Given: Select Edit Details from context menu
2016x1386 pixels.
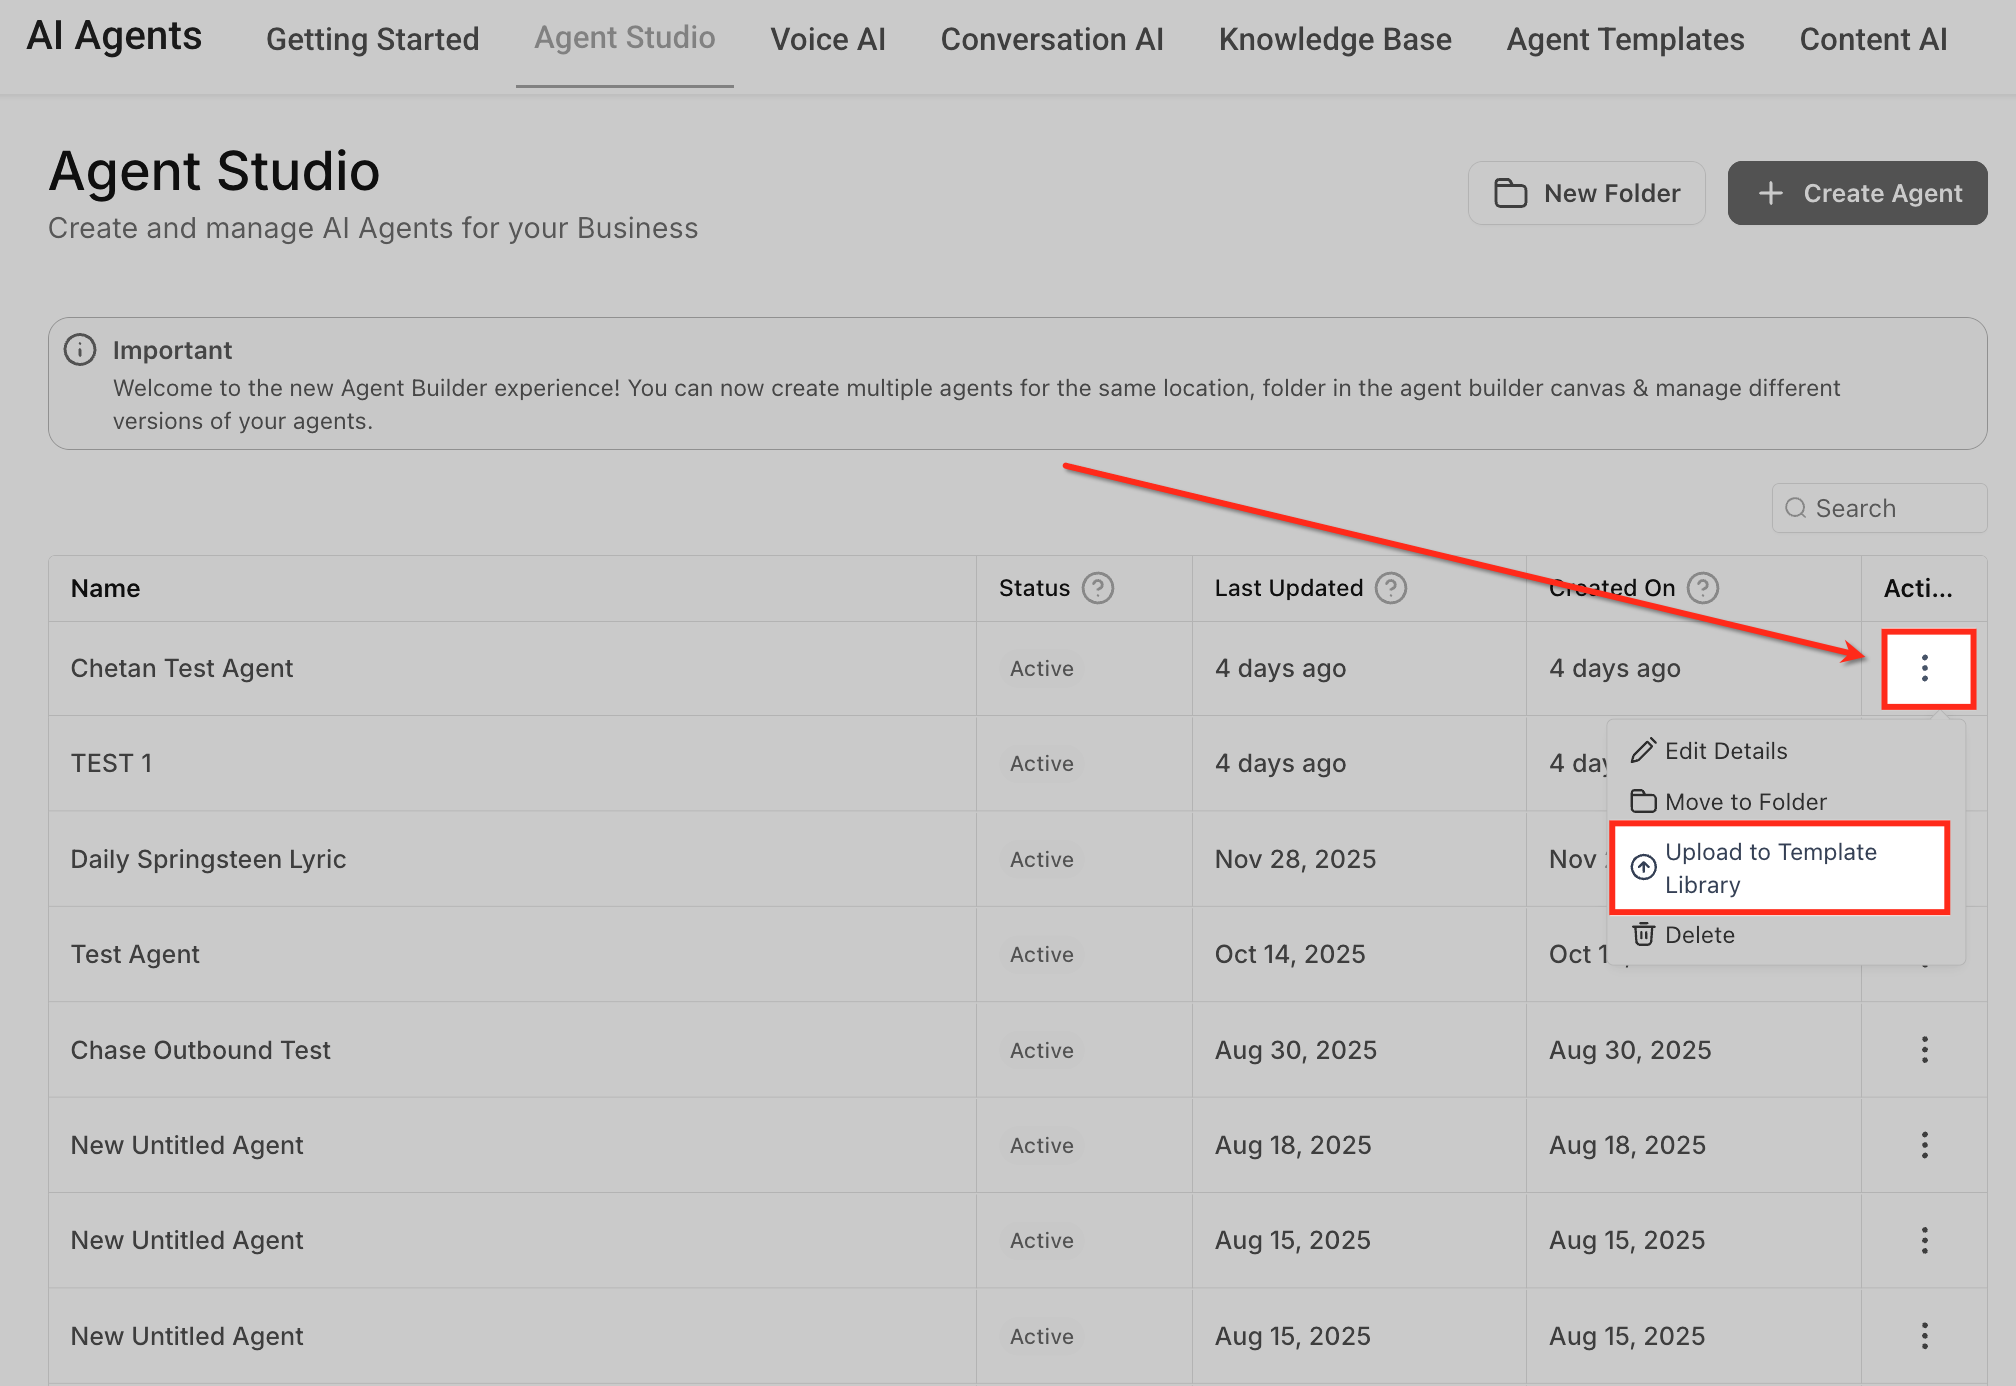Looking at the screenshot, I should pyautogui.click(x=1725, y=751).
